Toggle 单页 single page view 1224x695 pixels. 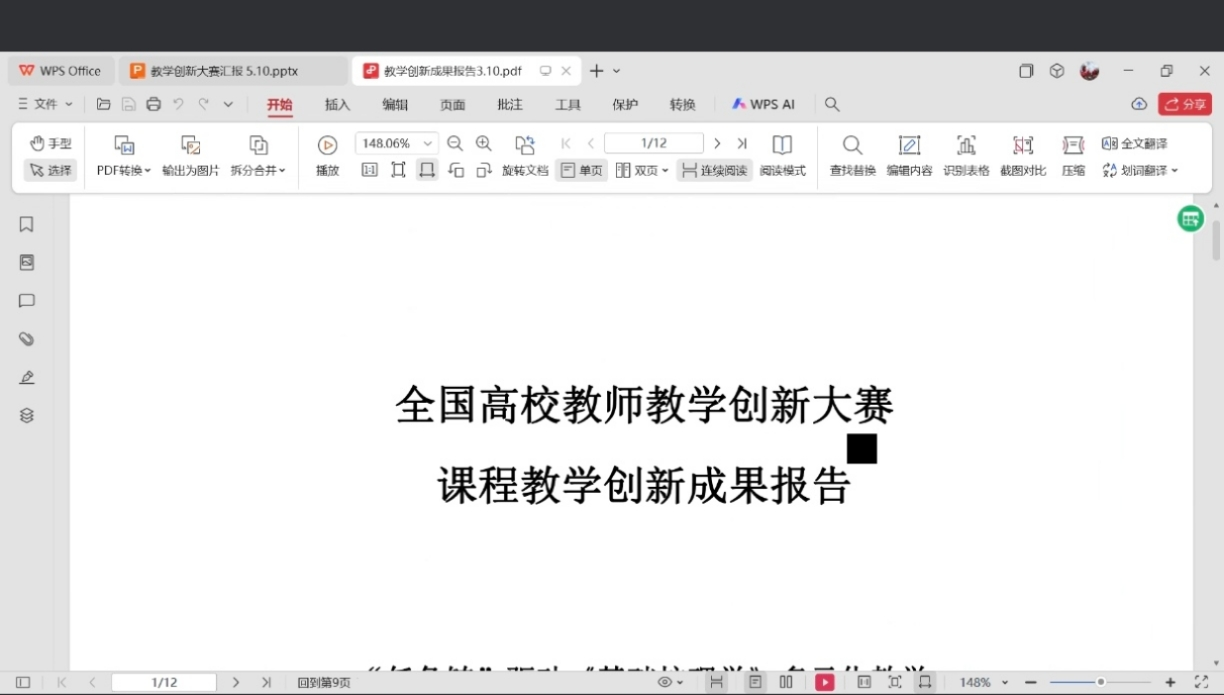pos(581,171)
